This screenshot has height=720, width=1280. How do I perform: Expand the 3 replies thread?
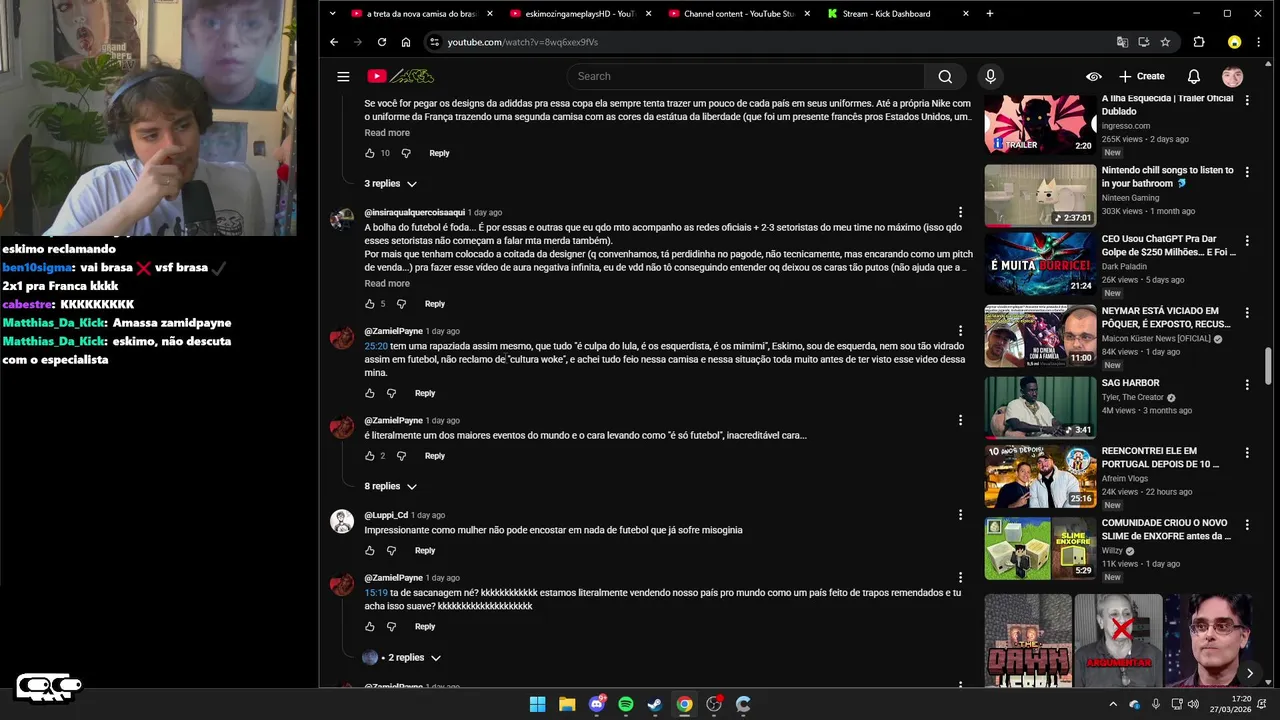pos(390,184)
